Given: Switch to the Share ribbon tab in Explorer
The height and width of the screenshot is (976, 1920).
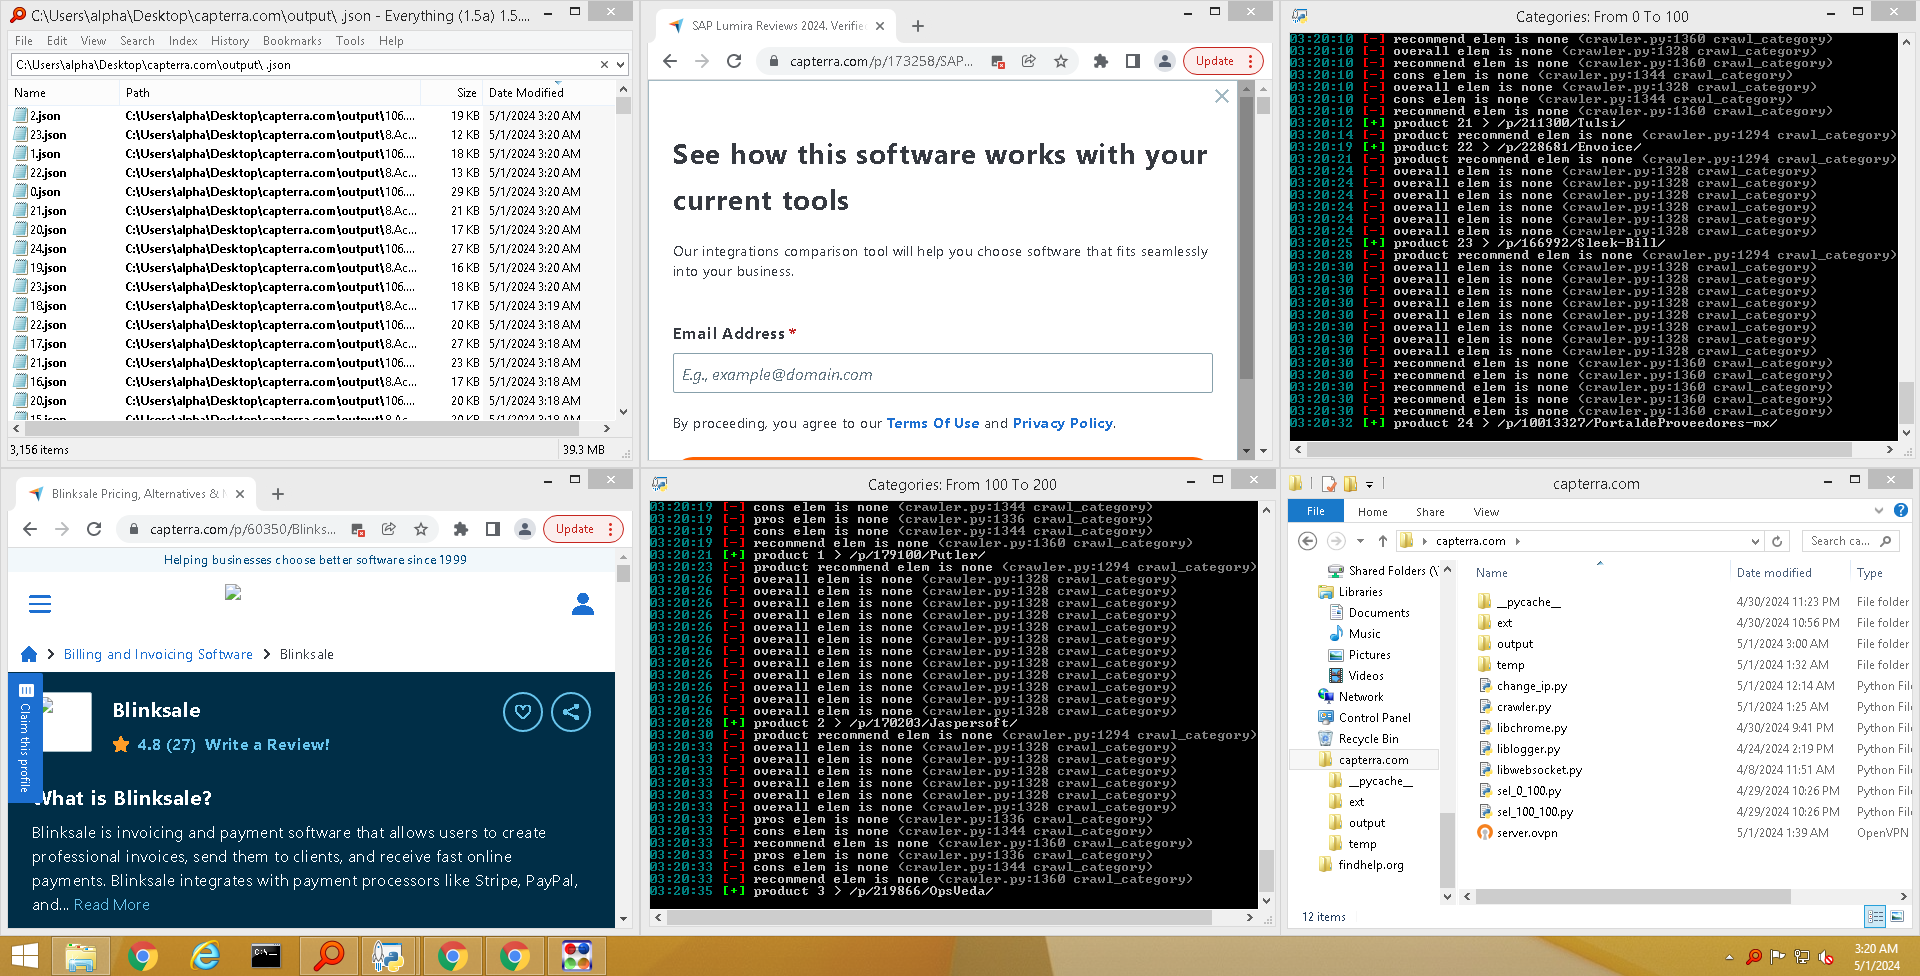Looking at the screenshot, I should [x=1429, y=512].
